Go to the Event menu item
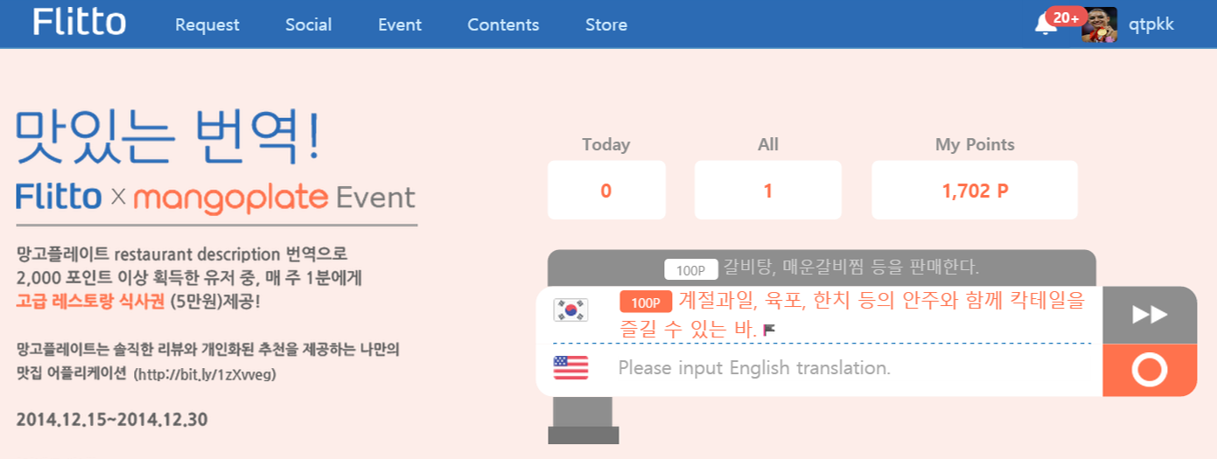This screenshot has width=1217, height=459. pos(399,25)
